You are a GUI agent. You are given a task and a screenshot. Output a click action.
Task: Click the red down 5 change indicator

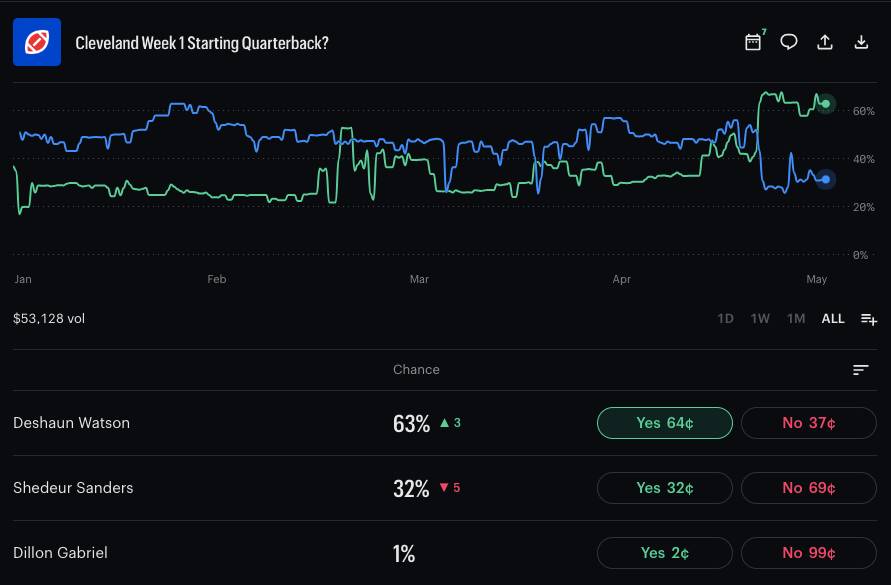[x=450, y=488]
